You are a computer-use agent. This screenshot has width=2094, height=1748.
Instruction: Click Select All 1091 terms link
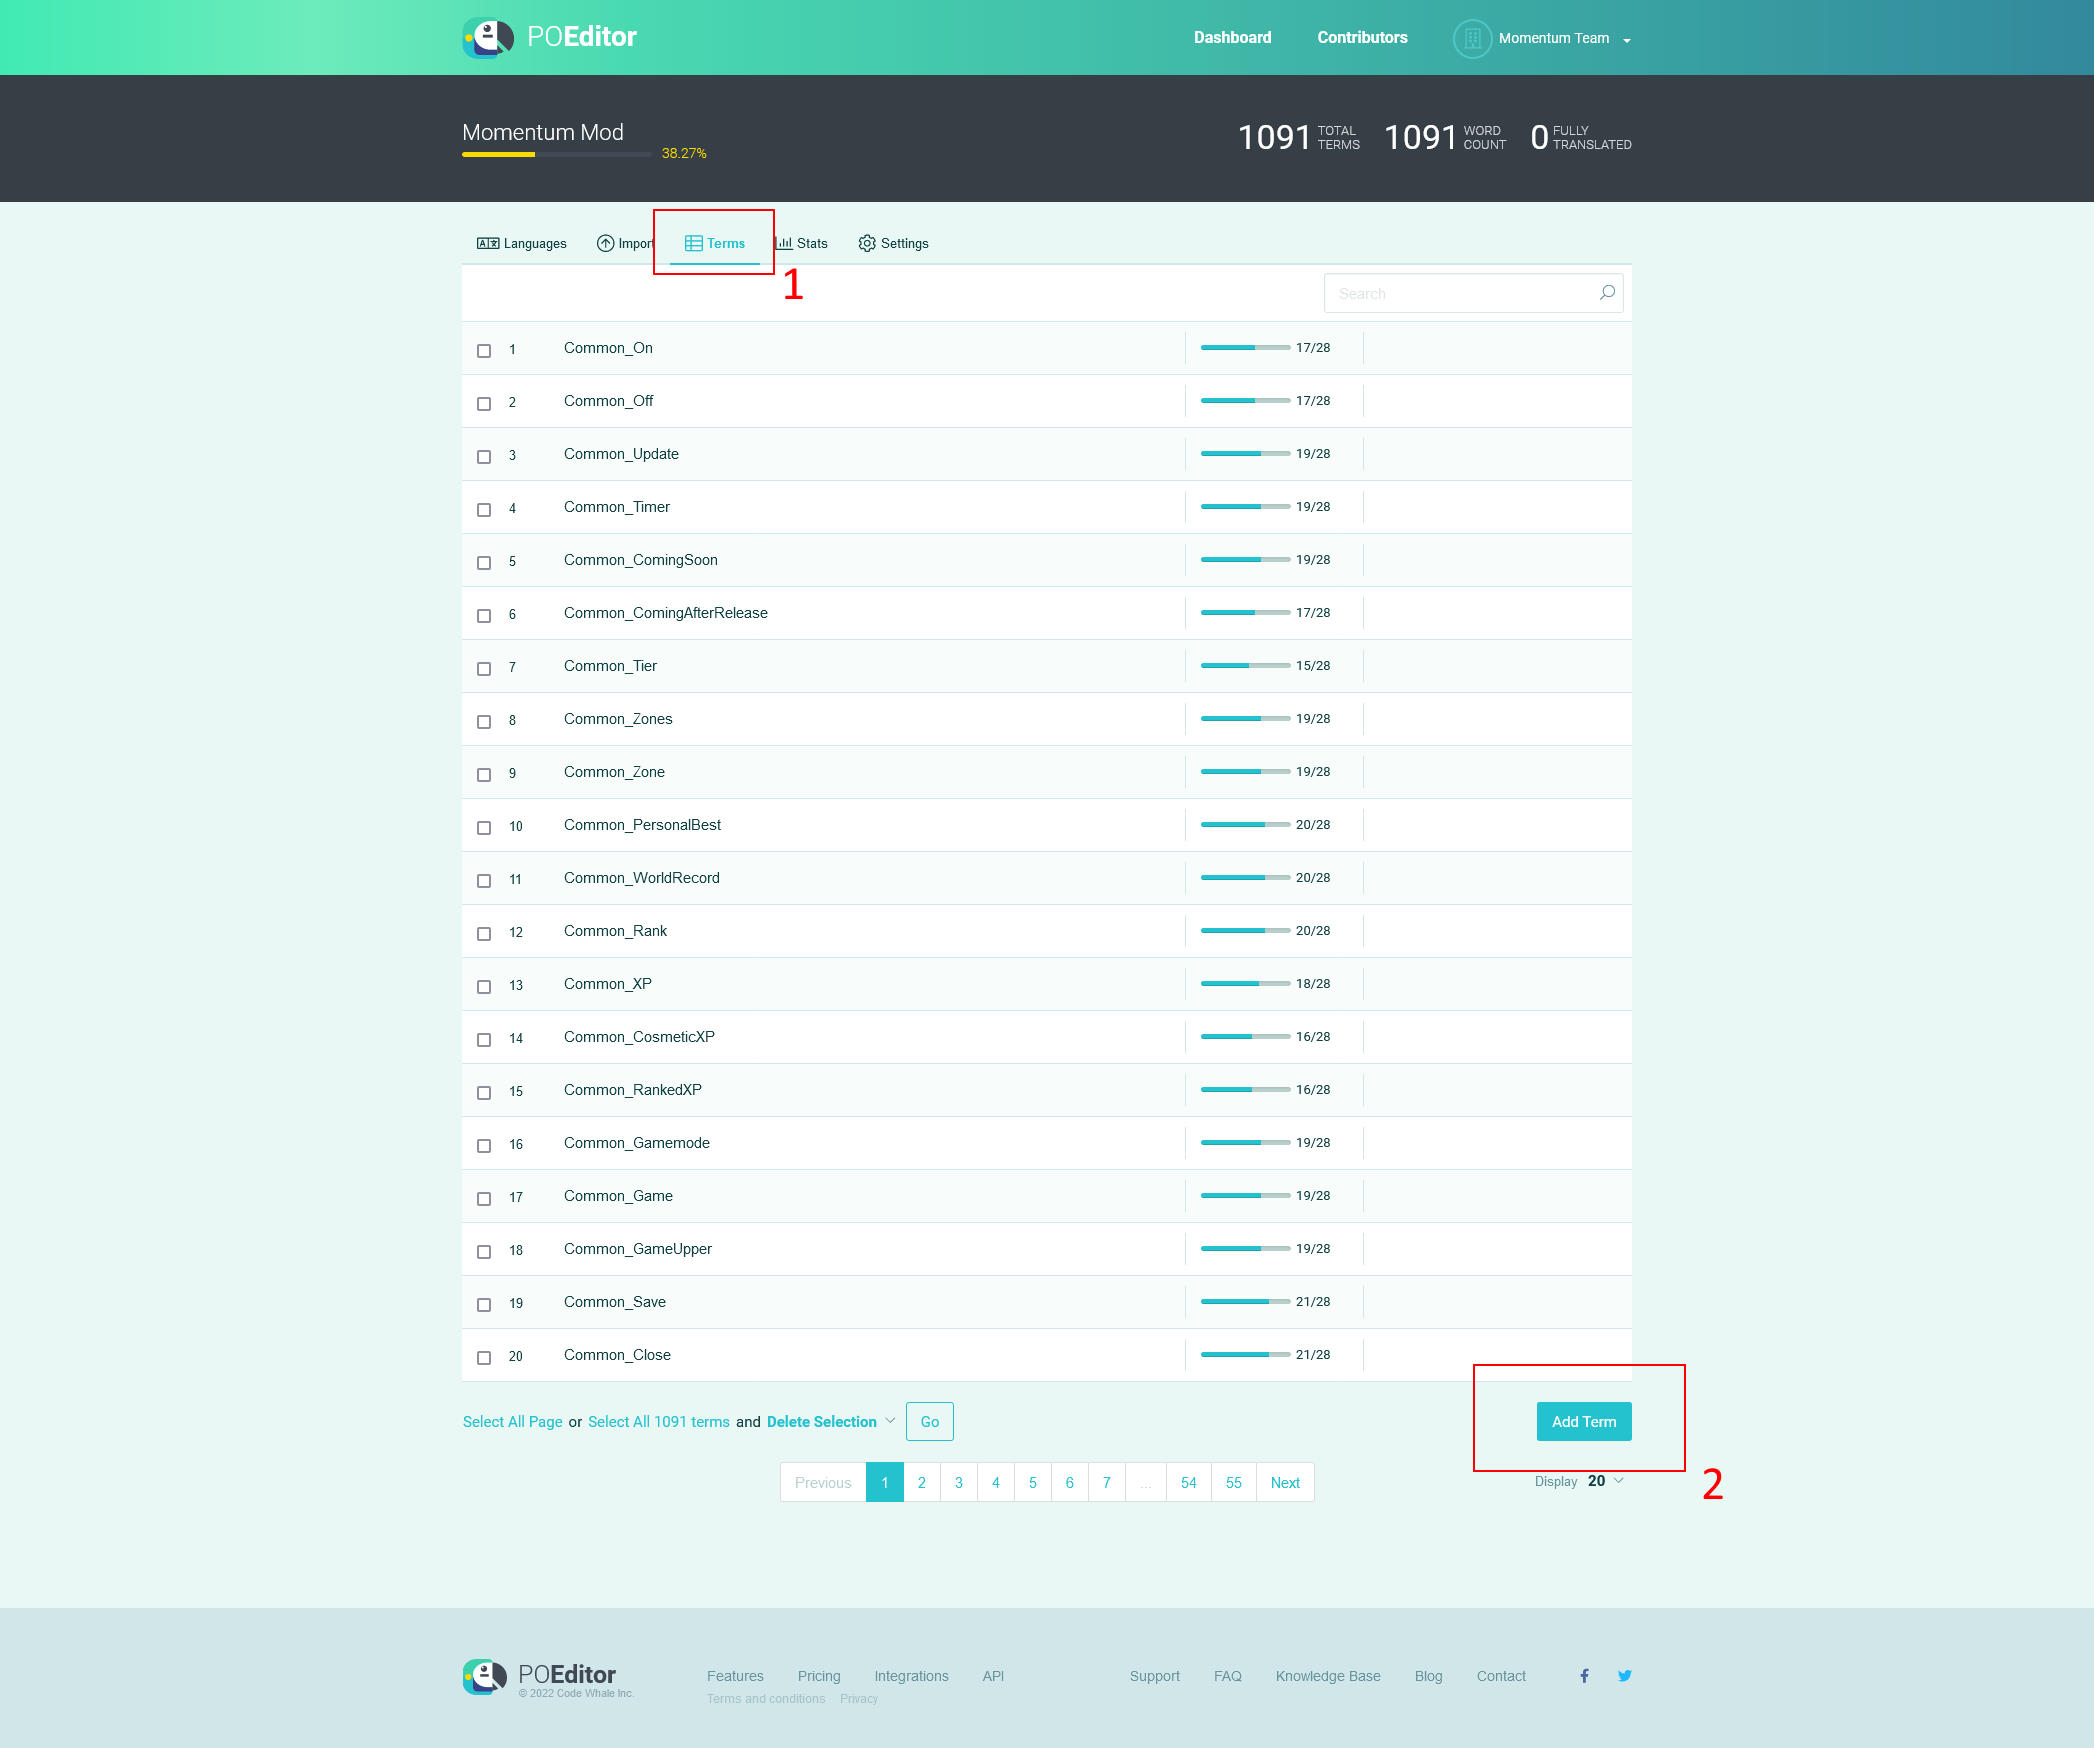[x=658, y=1422]
